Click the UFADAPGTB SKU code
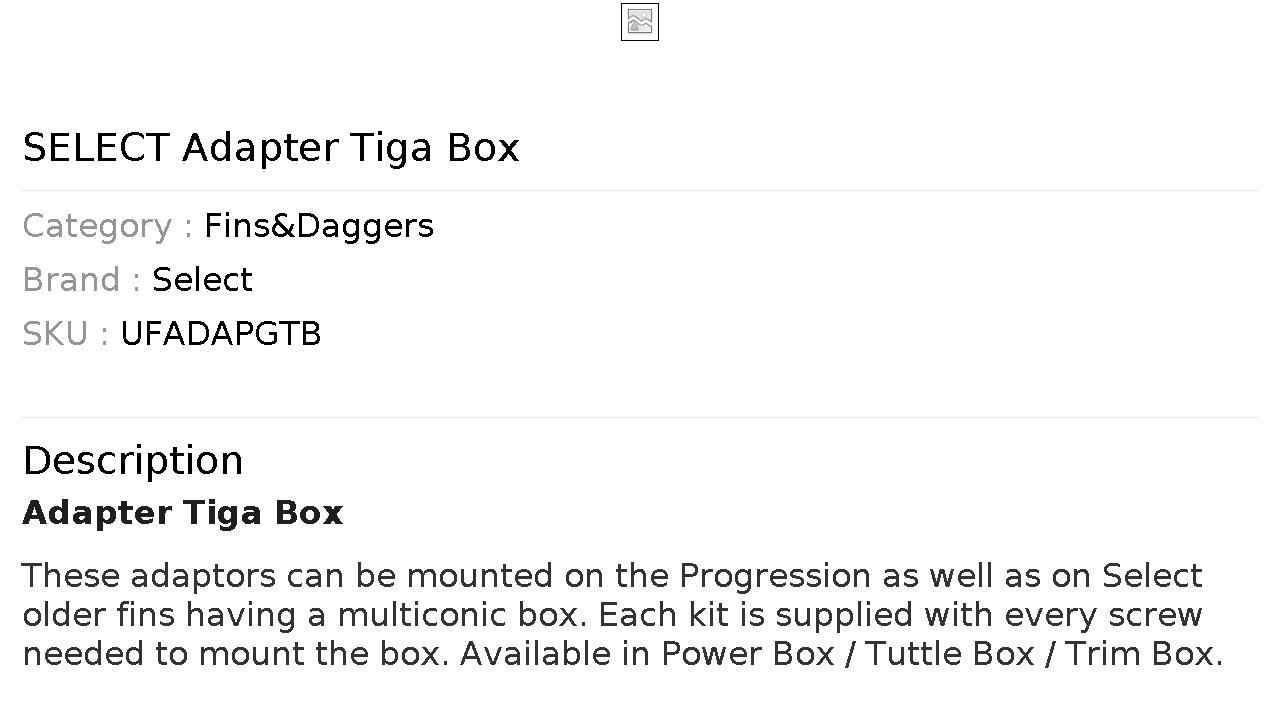The width and height of the screenshot is (1280, 710). tap(220, 334)
